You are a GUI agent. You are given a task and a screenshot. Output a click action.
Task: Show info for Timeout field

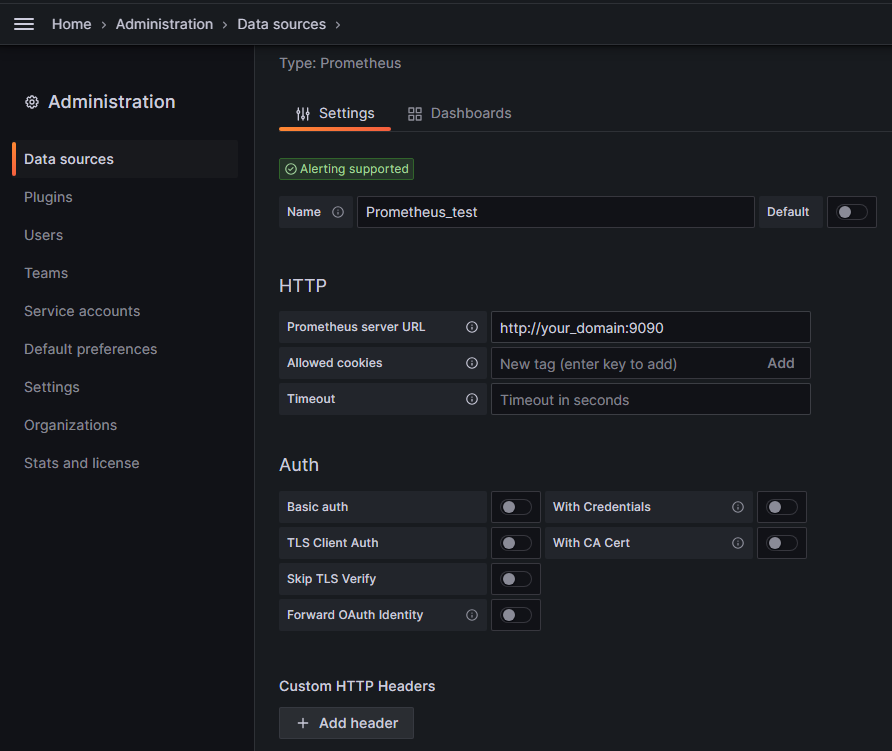[x=472, y=399]
